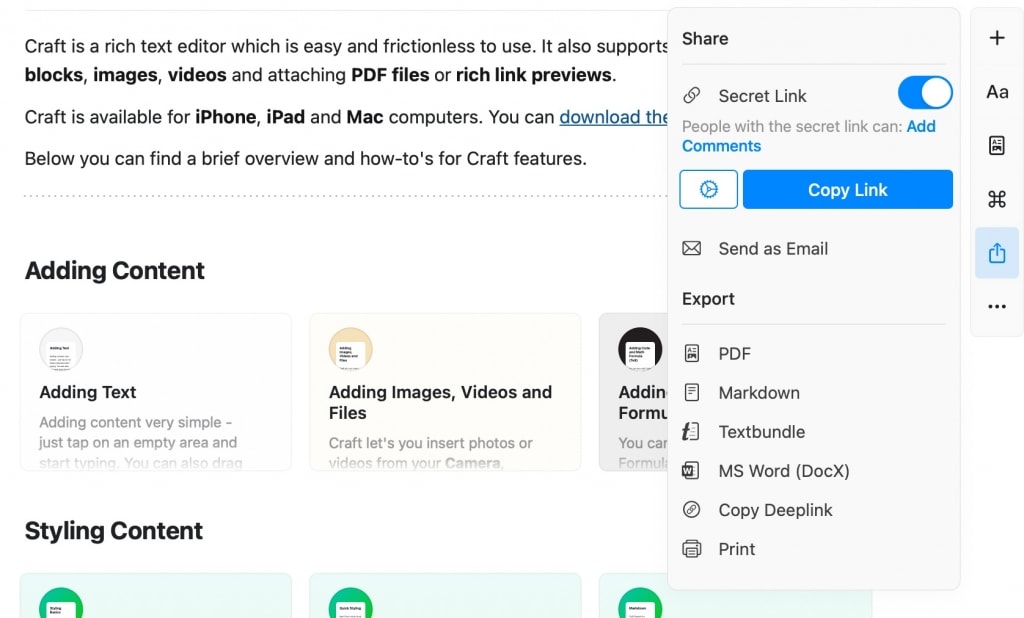Viewport: 1024px width, 618px height.
Task: Click the Copy Link button
Action: tap(848, 189)
